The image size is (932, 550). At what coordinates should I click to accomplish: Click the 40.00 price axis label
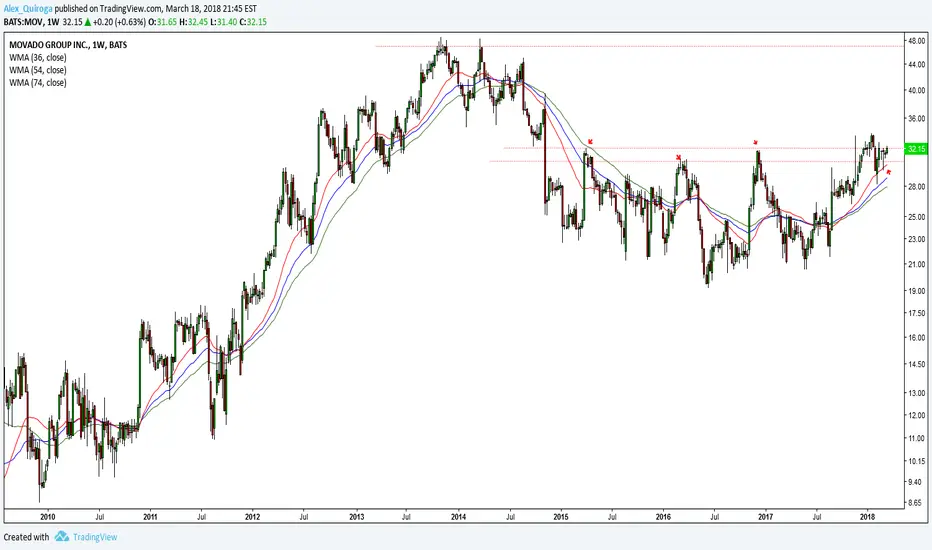[917, 90]
